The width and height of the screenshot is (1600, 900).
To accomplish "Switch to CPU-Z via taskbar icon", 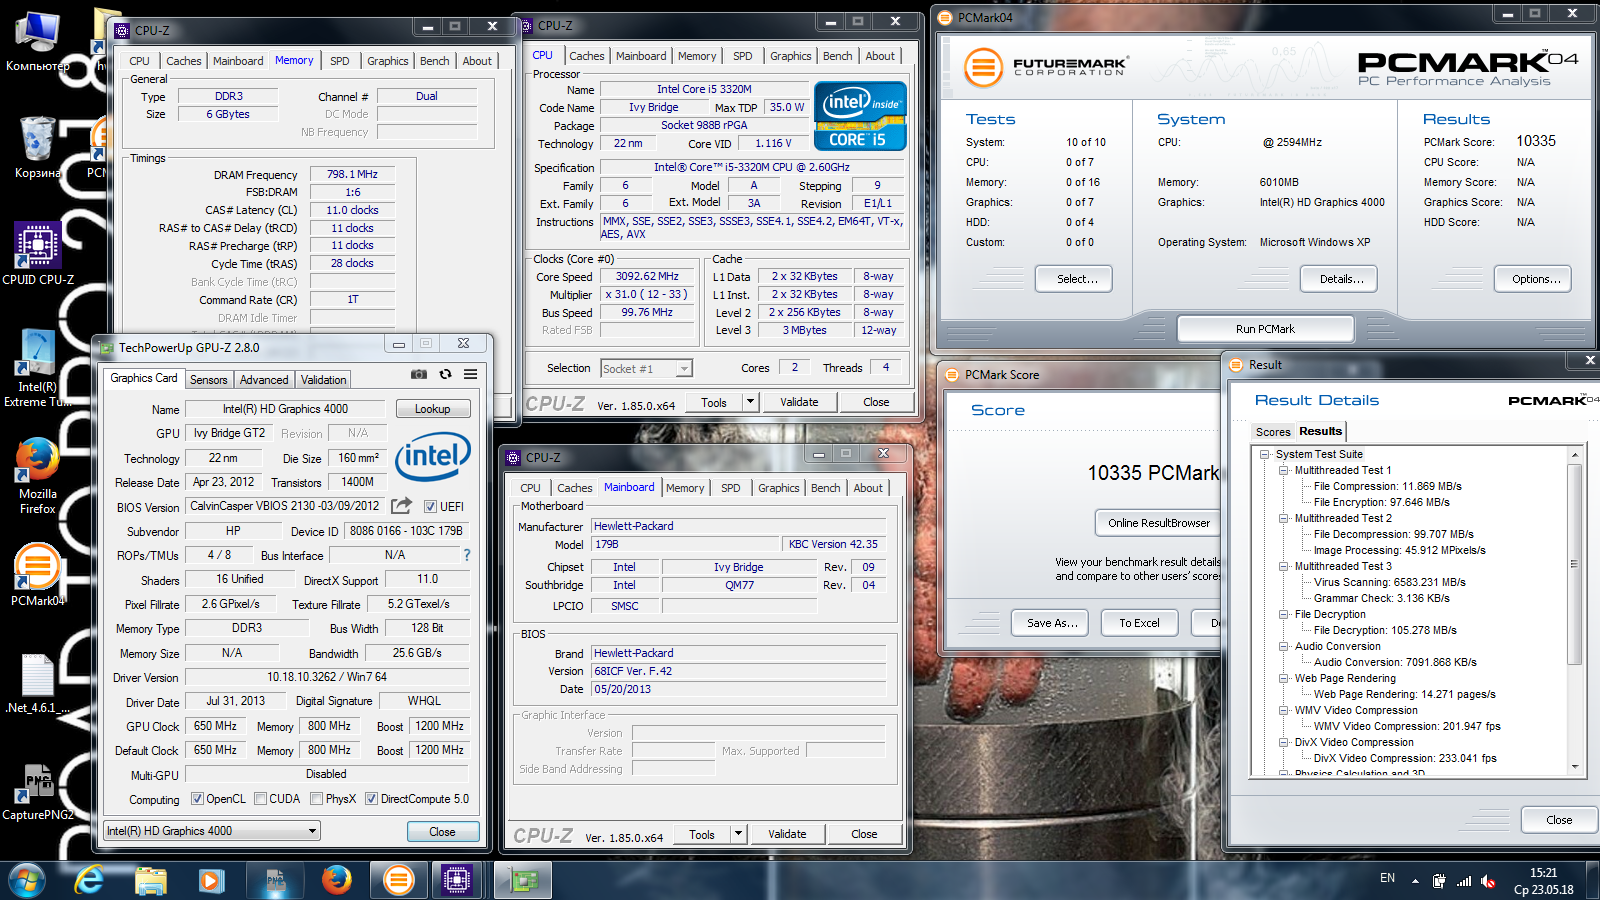I will click(x=457, y=880).
